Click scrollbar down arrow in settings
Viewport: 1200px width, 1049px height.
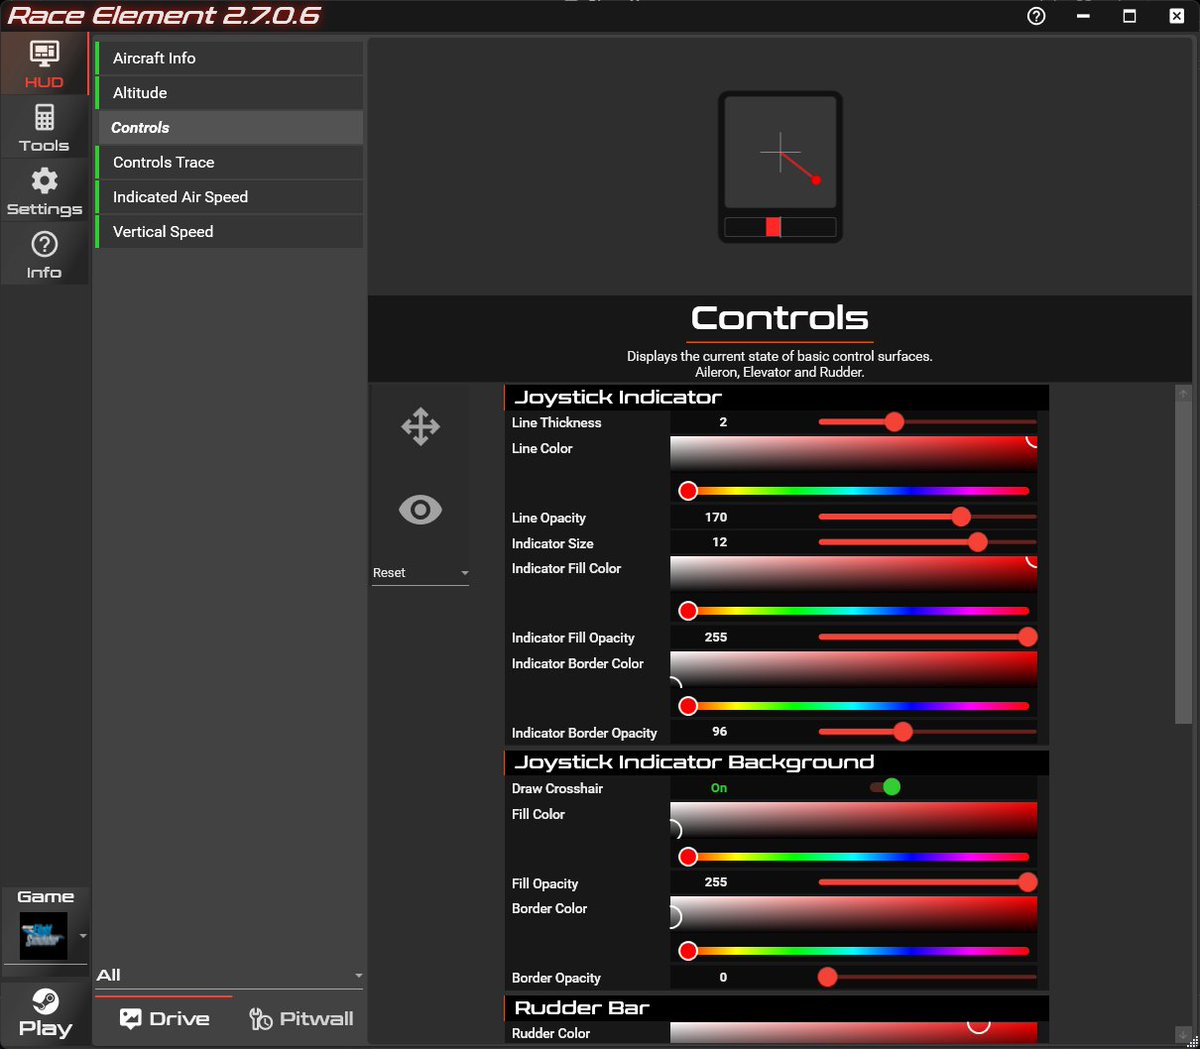click(1183, 1034)
